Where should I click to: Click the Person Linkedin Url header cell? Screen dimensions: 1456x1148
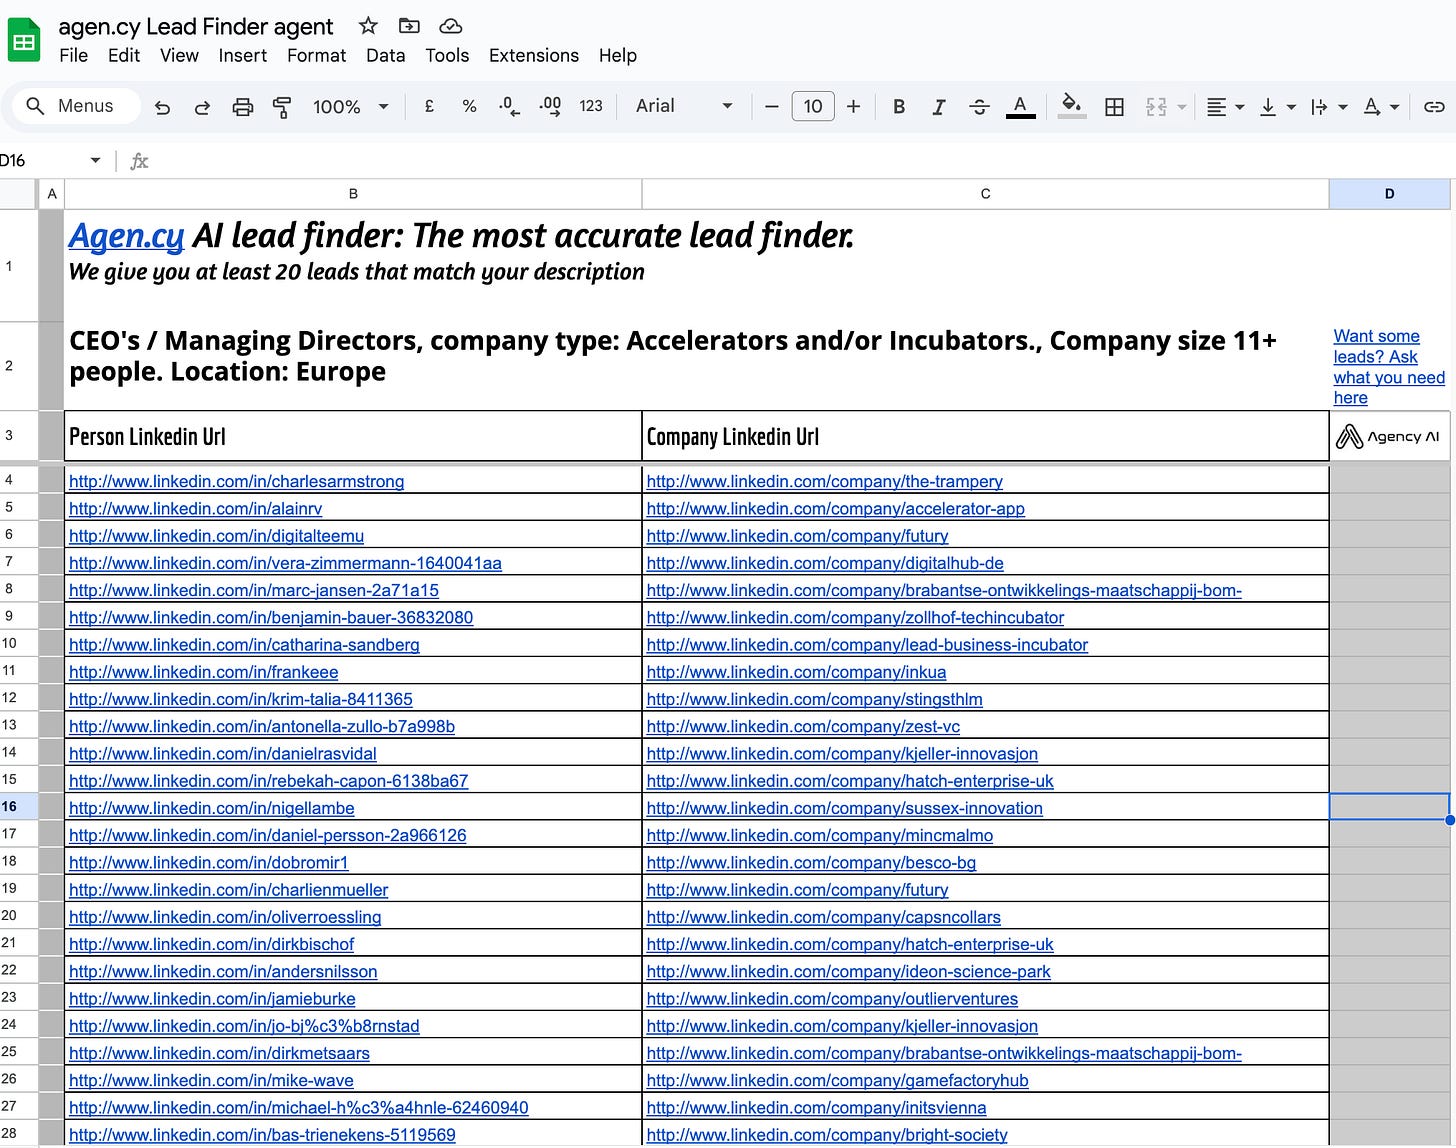pyautogui.click(x=353, y=436)
